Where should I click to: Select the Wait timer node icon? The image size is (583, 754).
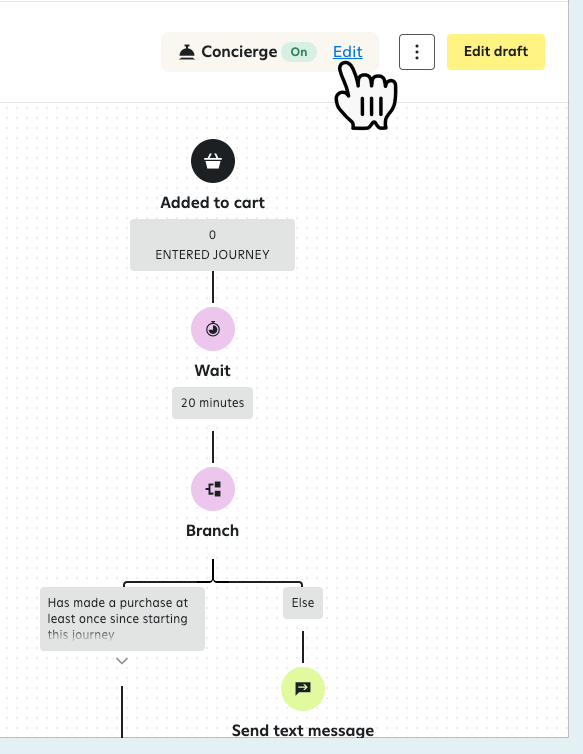point(213,329)
